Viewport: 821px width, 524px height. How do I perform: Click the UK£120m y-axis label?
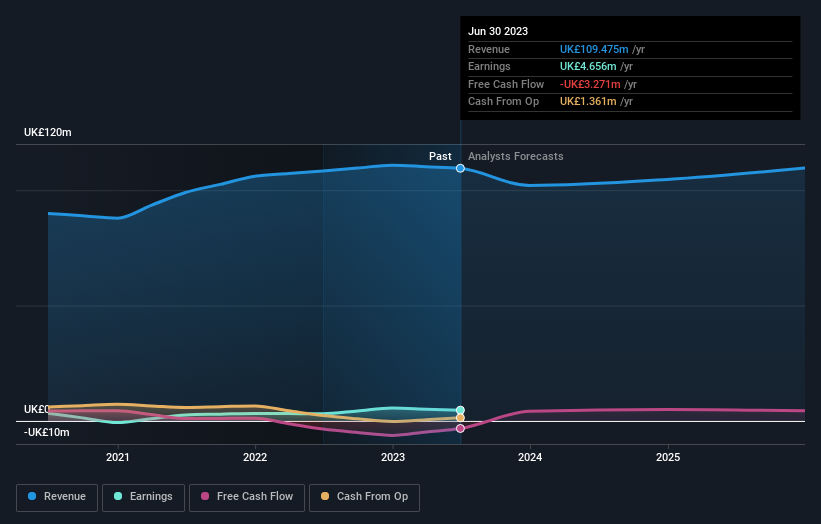pos(48,132)
